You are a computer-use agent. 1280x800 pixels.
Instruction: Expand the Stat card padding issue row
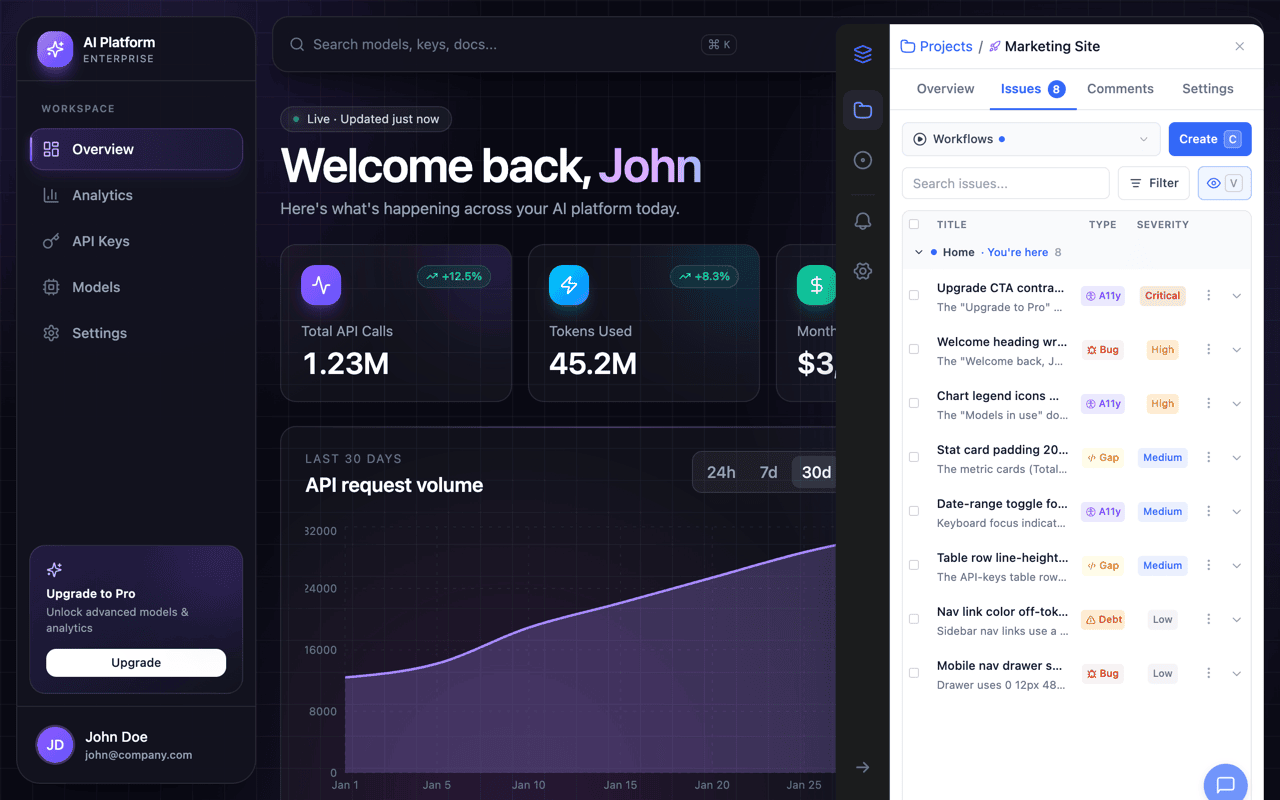pyautogui.click(x=1237, y=458)
